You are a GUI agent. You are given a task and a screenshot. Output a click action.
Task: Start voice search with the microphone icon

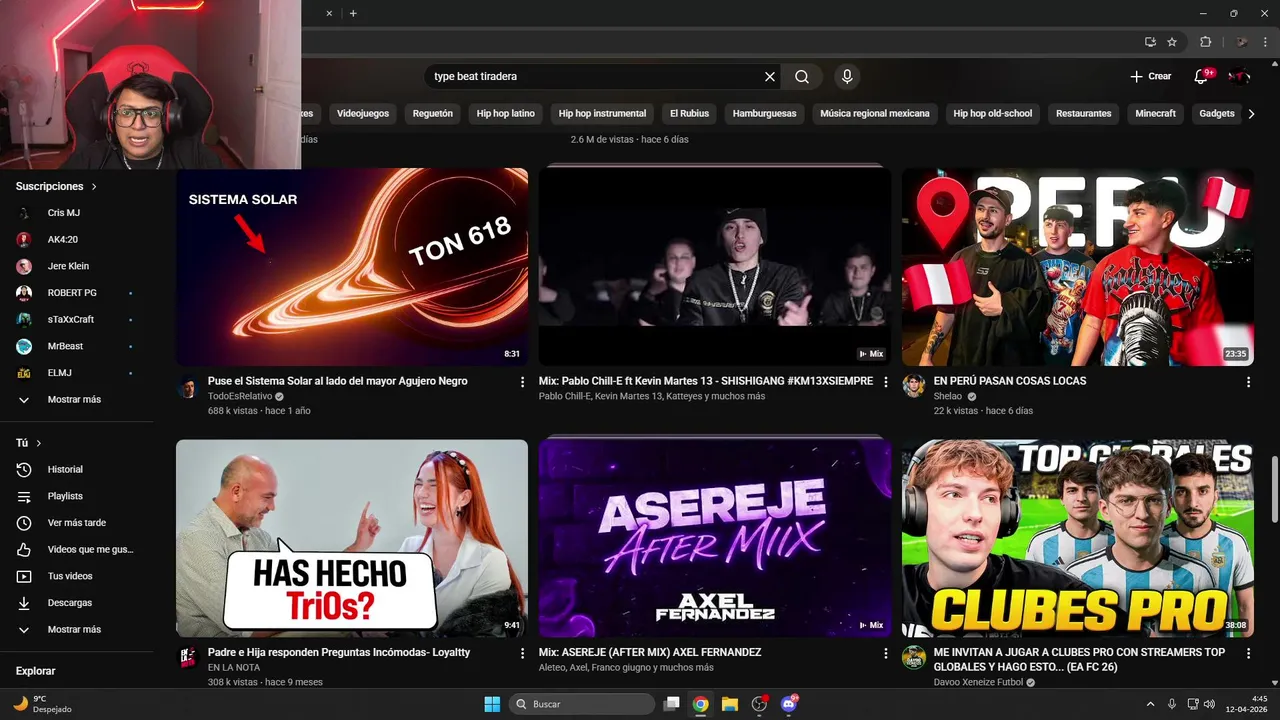[x=847, y=77]
